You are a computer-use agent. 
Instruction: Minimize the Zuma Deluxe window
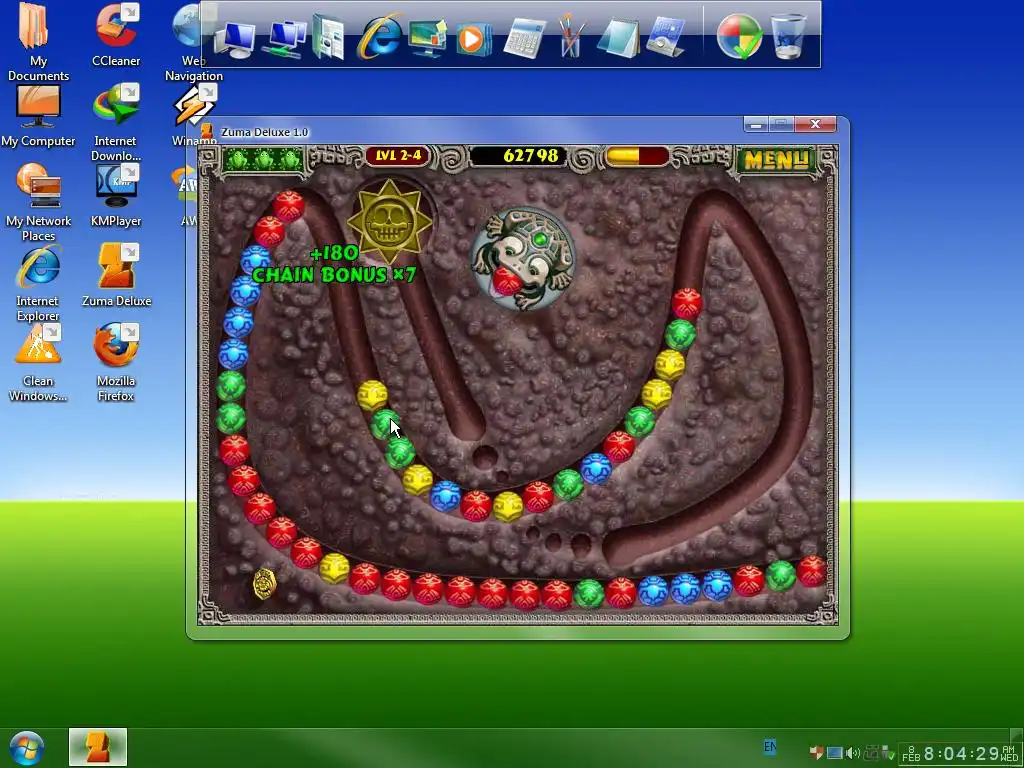tap(756, 124)
